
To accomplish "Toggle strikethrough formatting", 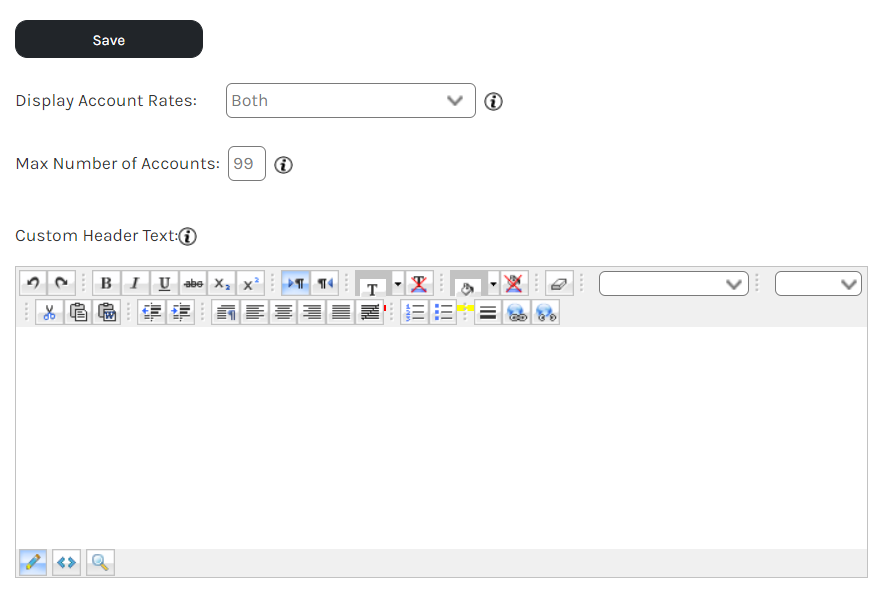I will [194, 283].
